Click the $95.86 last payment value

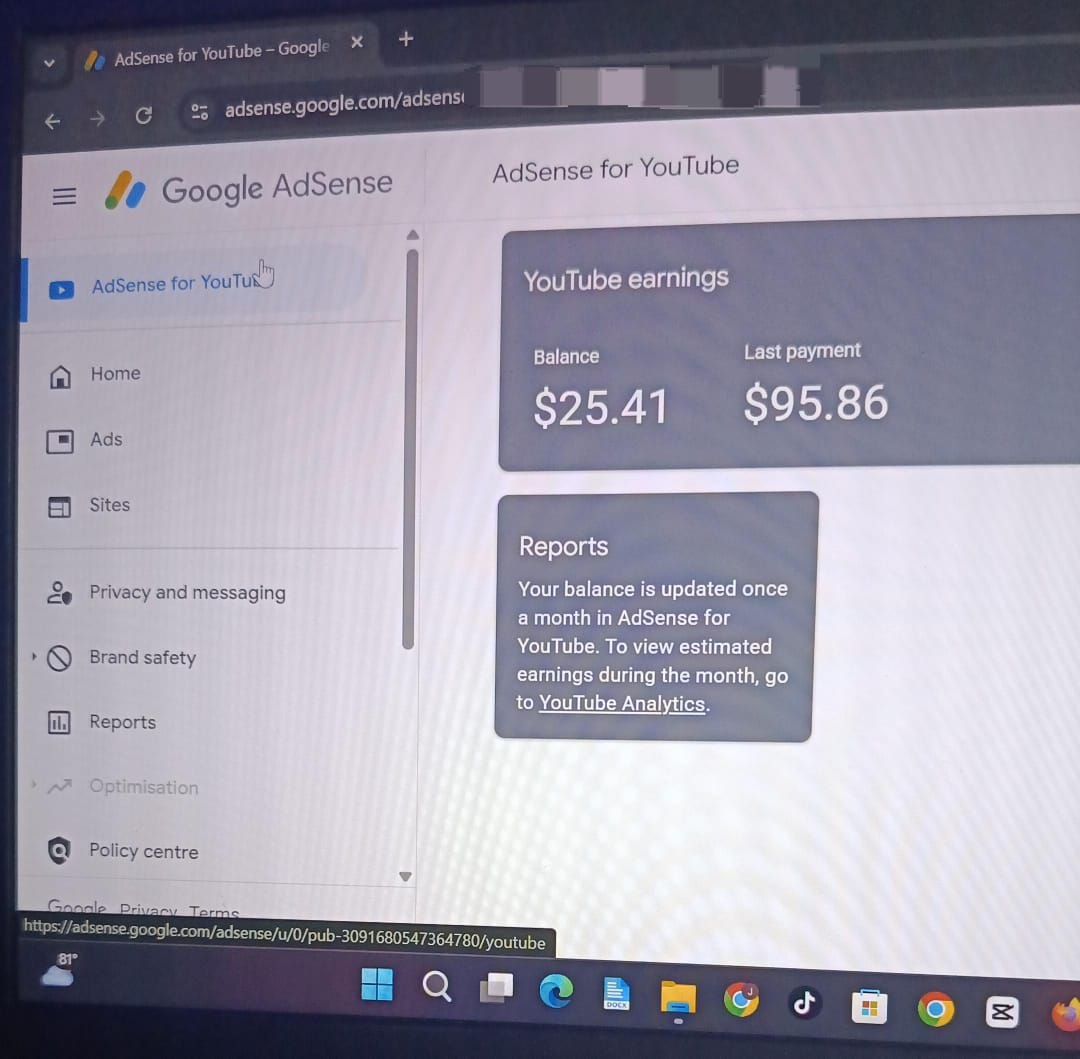pyautogui.click(x=816, y=403)
